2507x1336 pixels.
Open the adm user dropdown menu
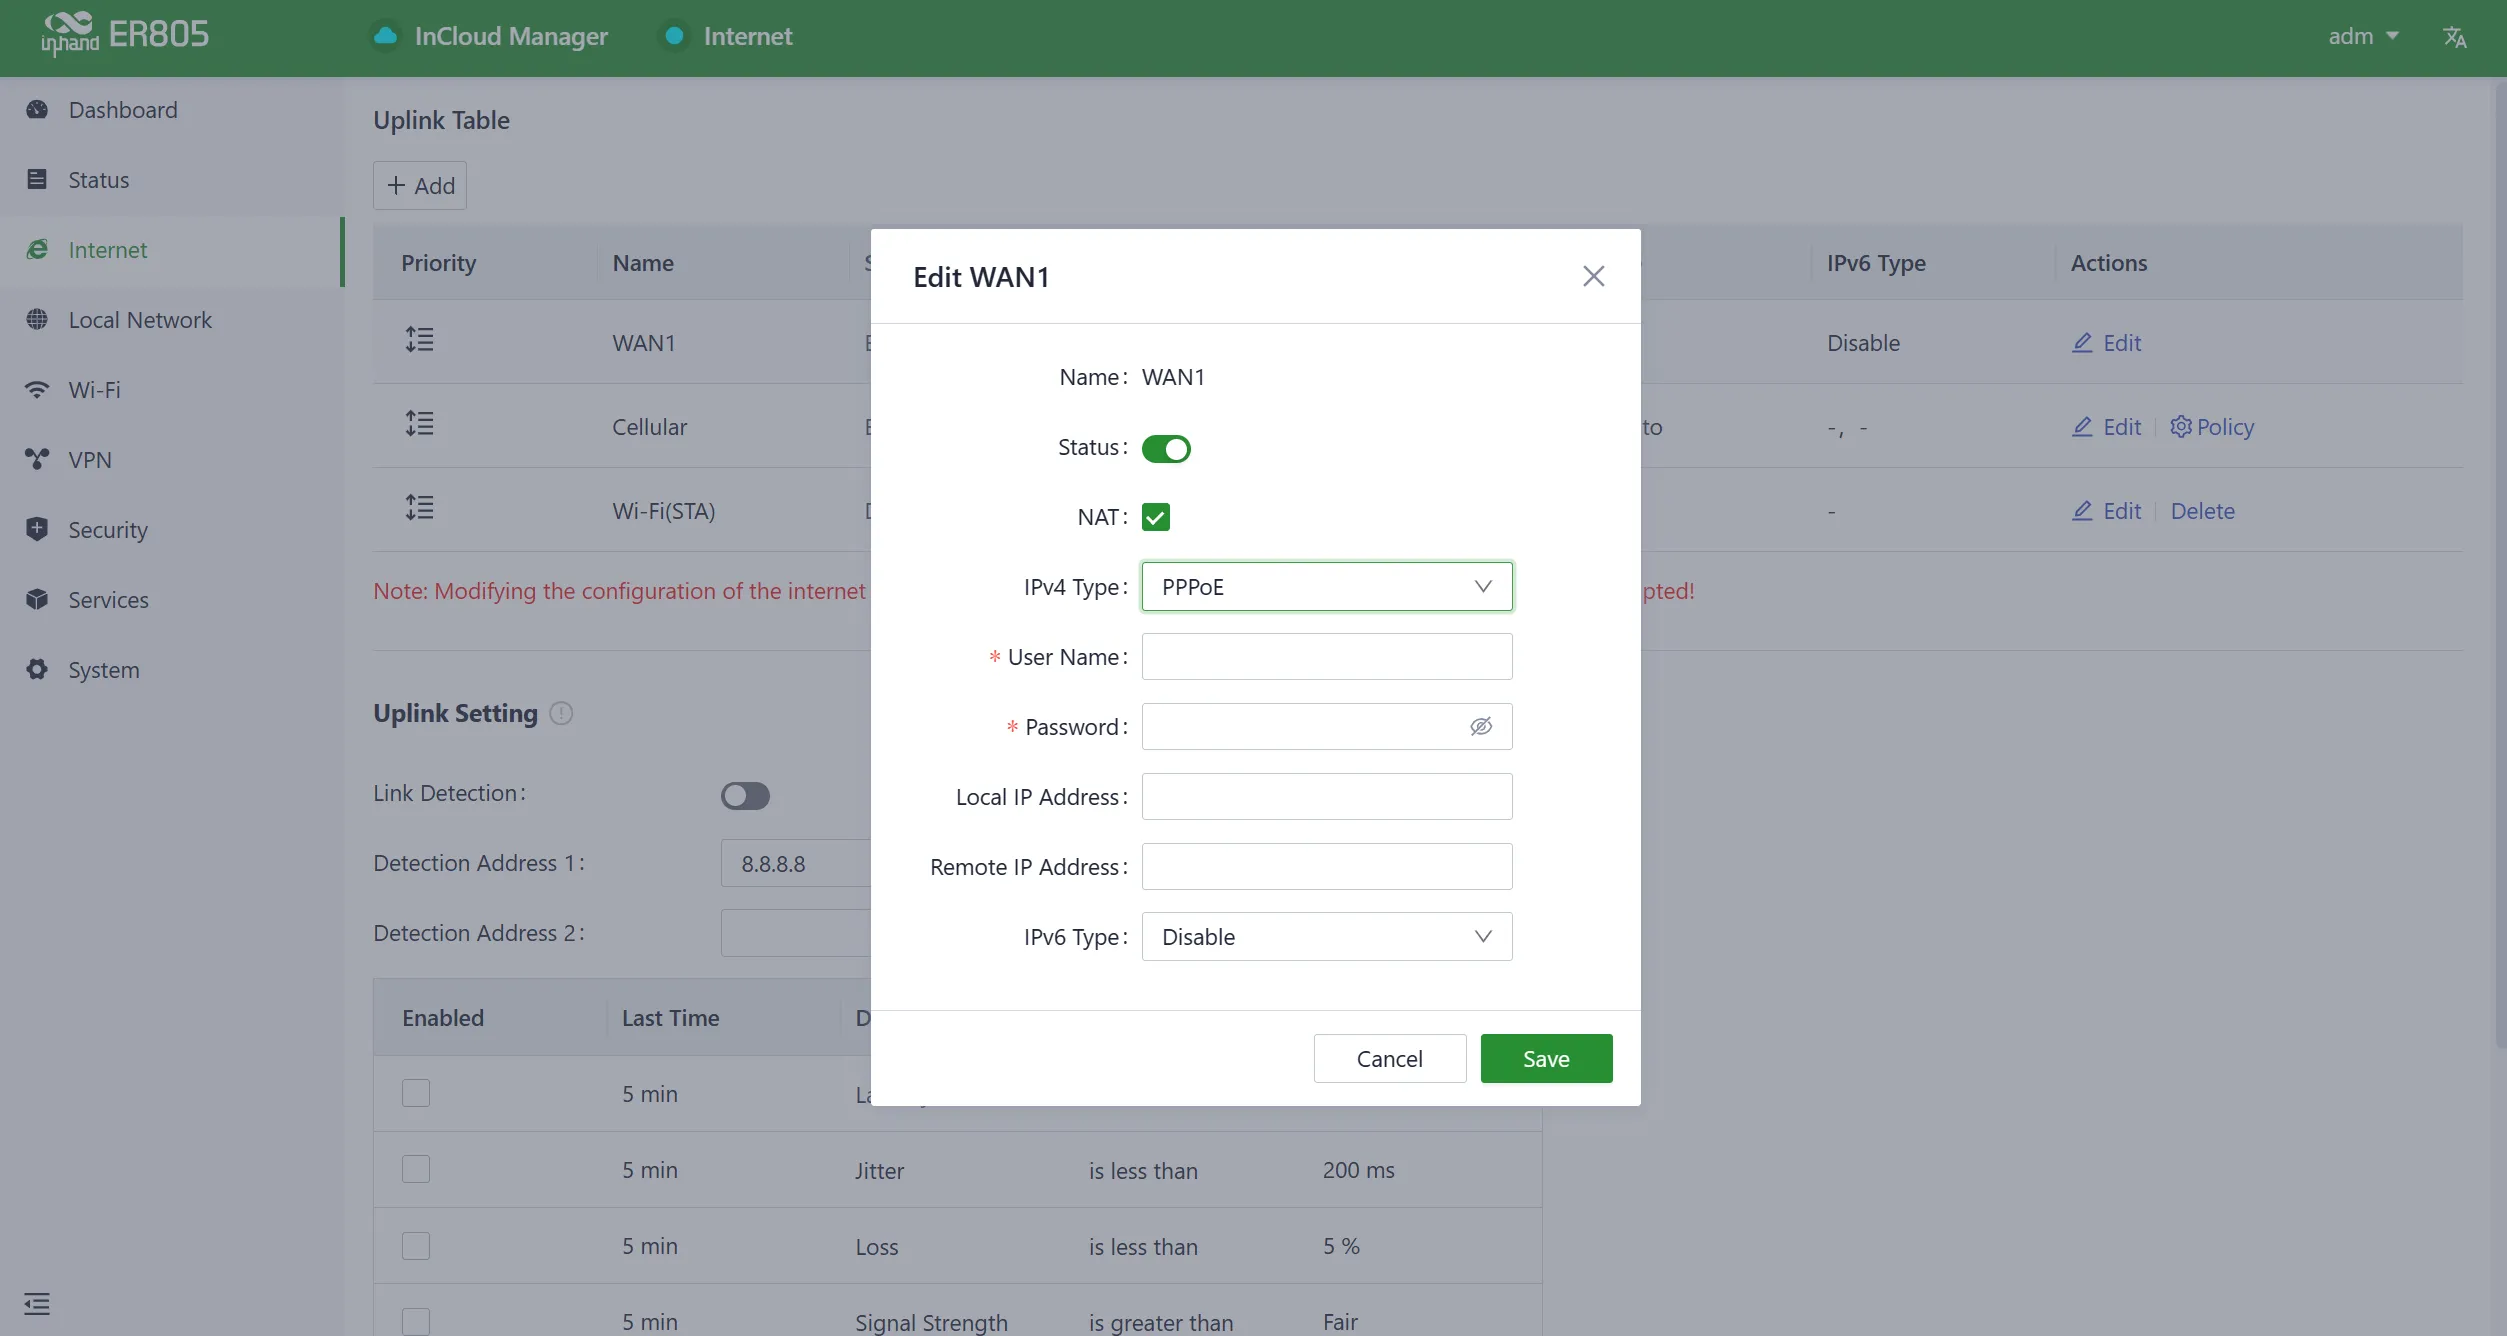[x=2363, y=36]
